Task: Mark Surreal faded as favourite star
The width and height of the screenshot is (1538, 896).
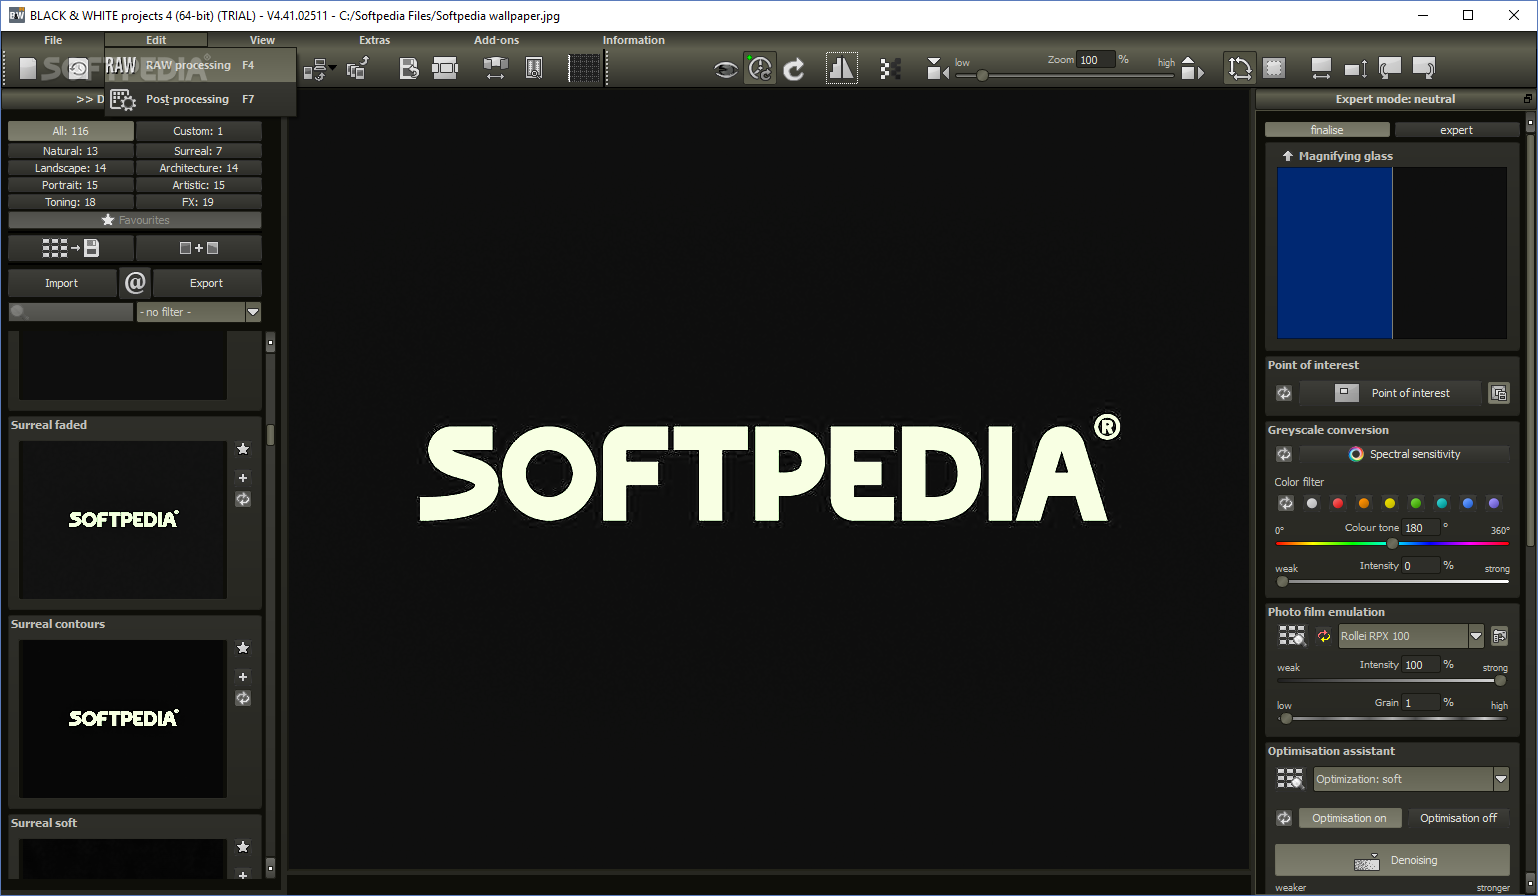Action: point(243,449)
